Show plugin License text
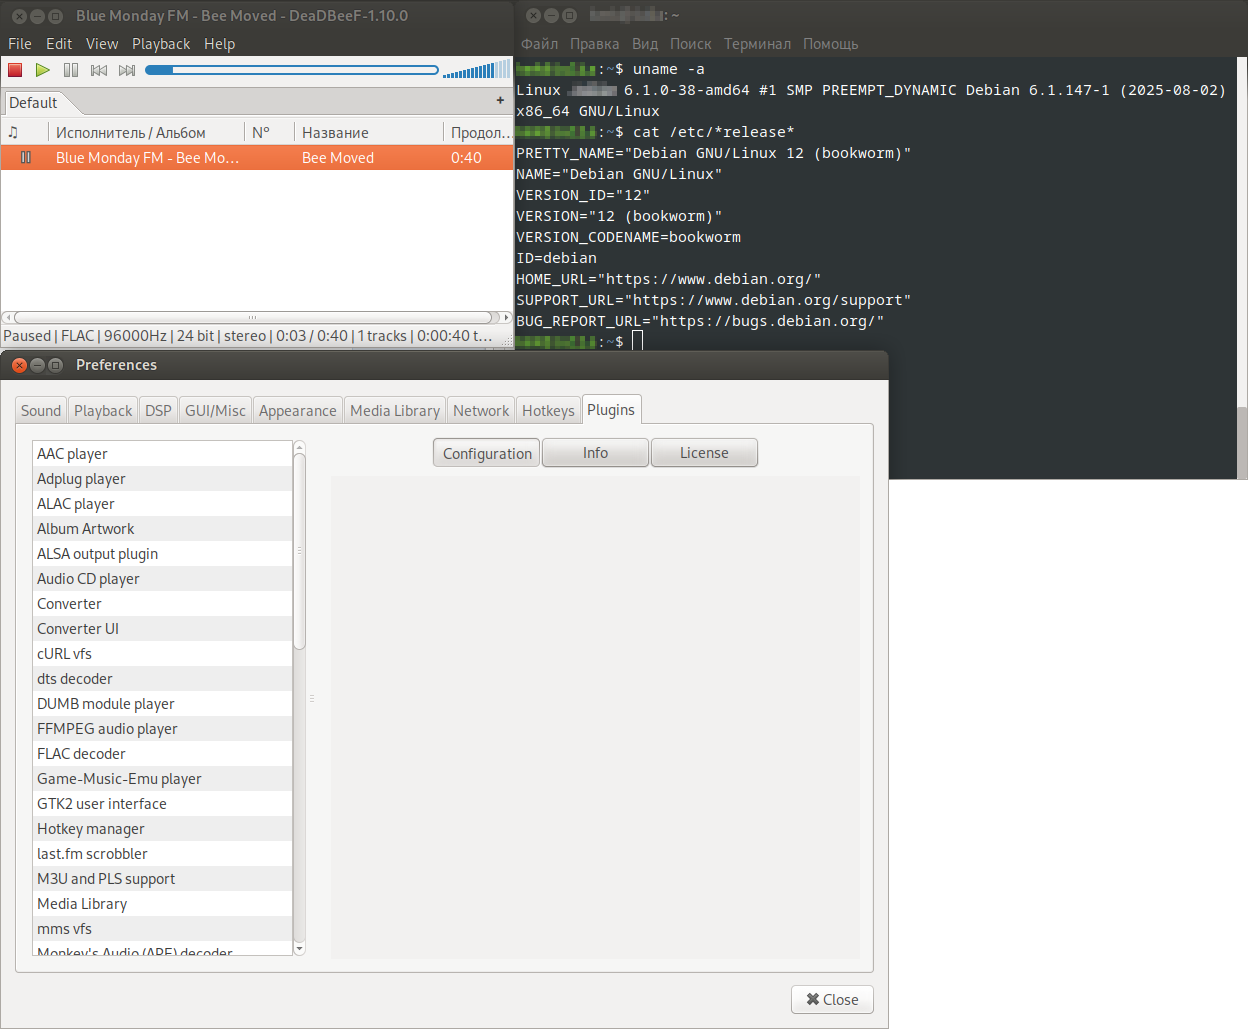Image resolution: width=1248 pixels, height=1029 pixels. tap(704, 453)
